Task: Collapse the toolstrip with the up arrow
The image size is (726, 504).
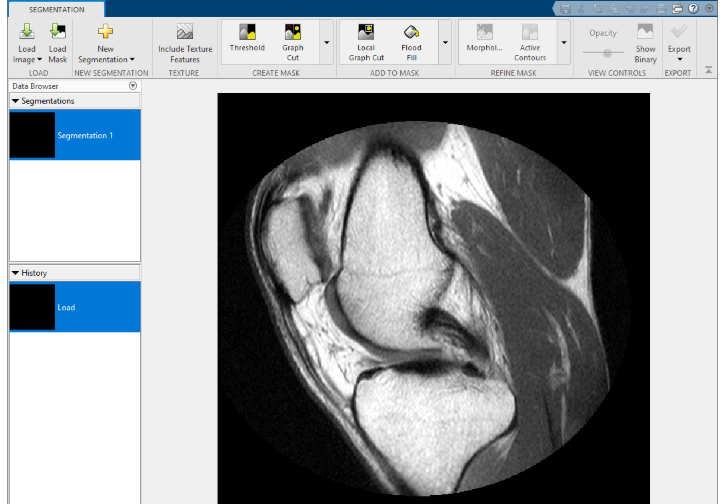Action: pos(708,70)
